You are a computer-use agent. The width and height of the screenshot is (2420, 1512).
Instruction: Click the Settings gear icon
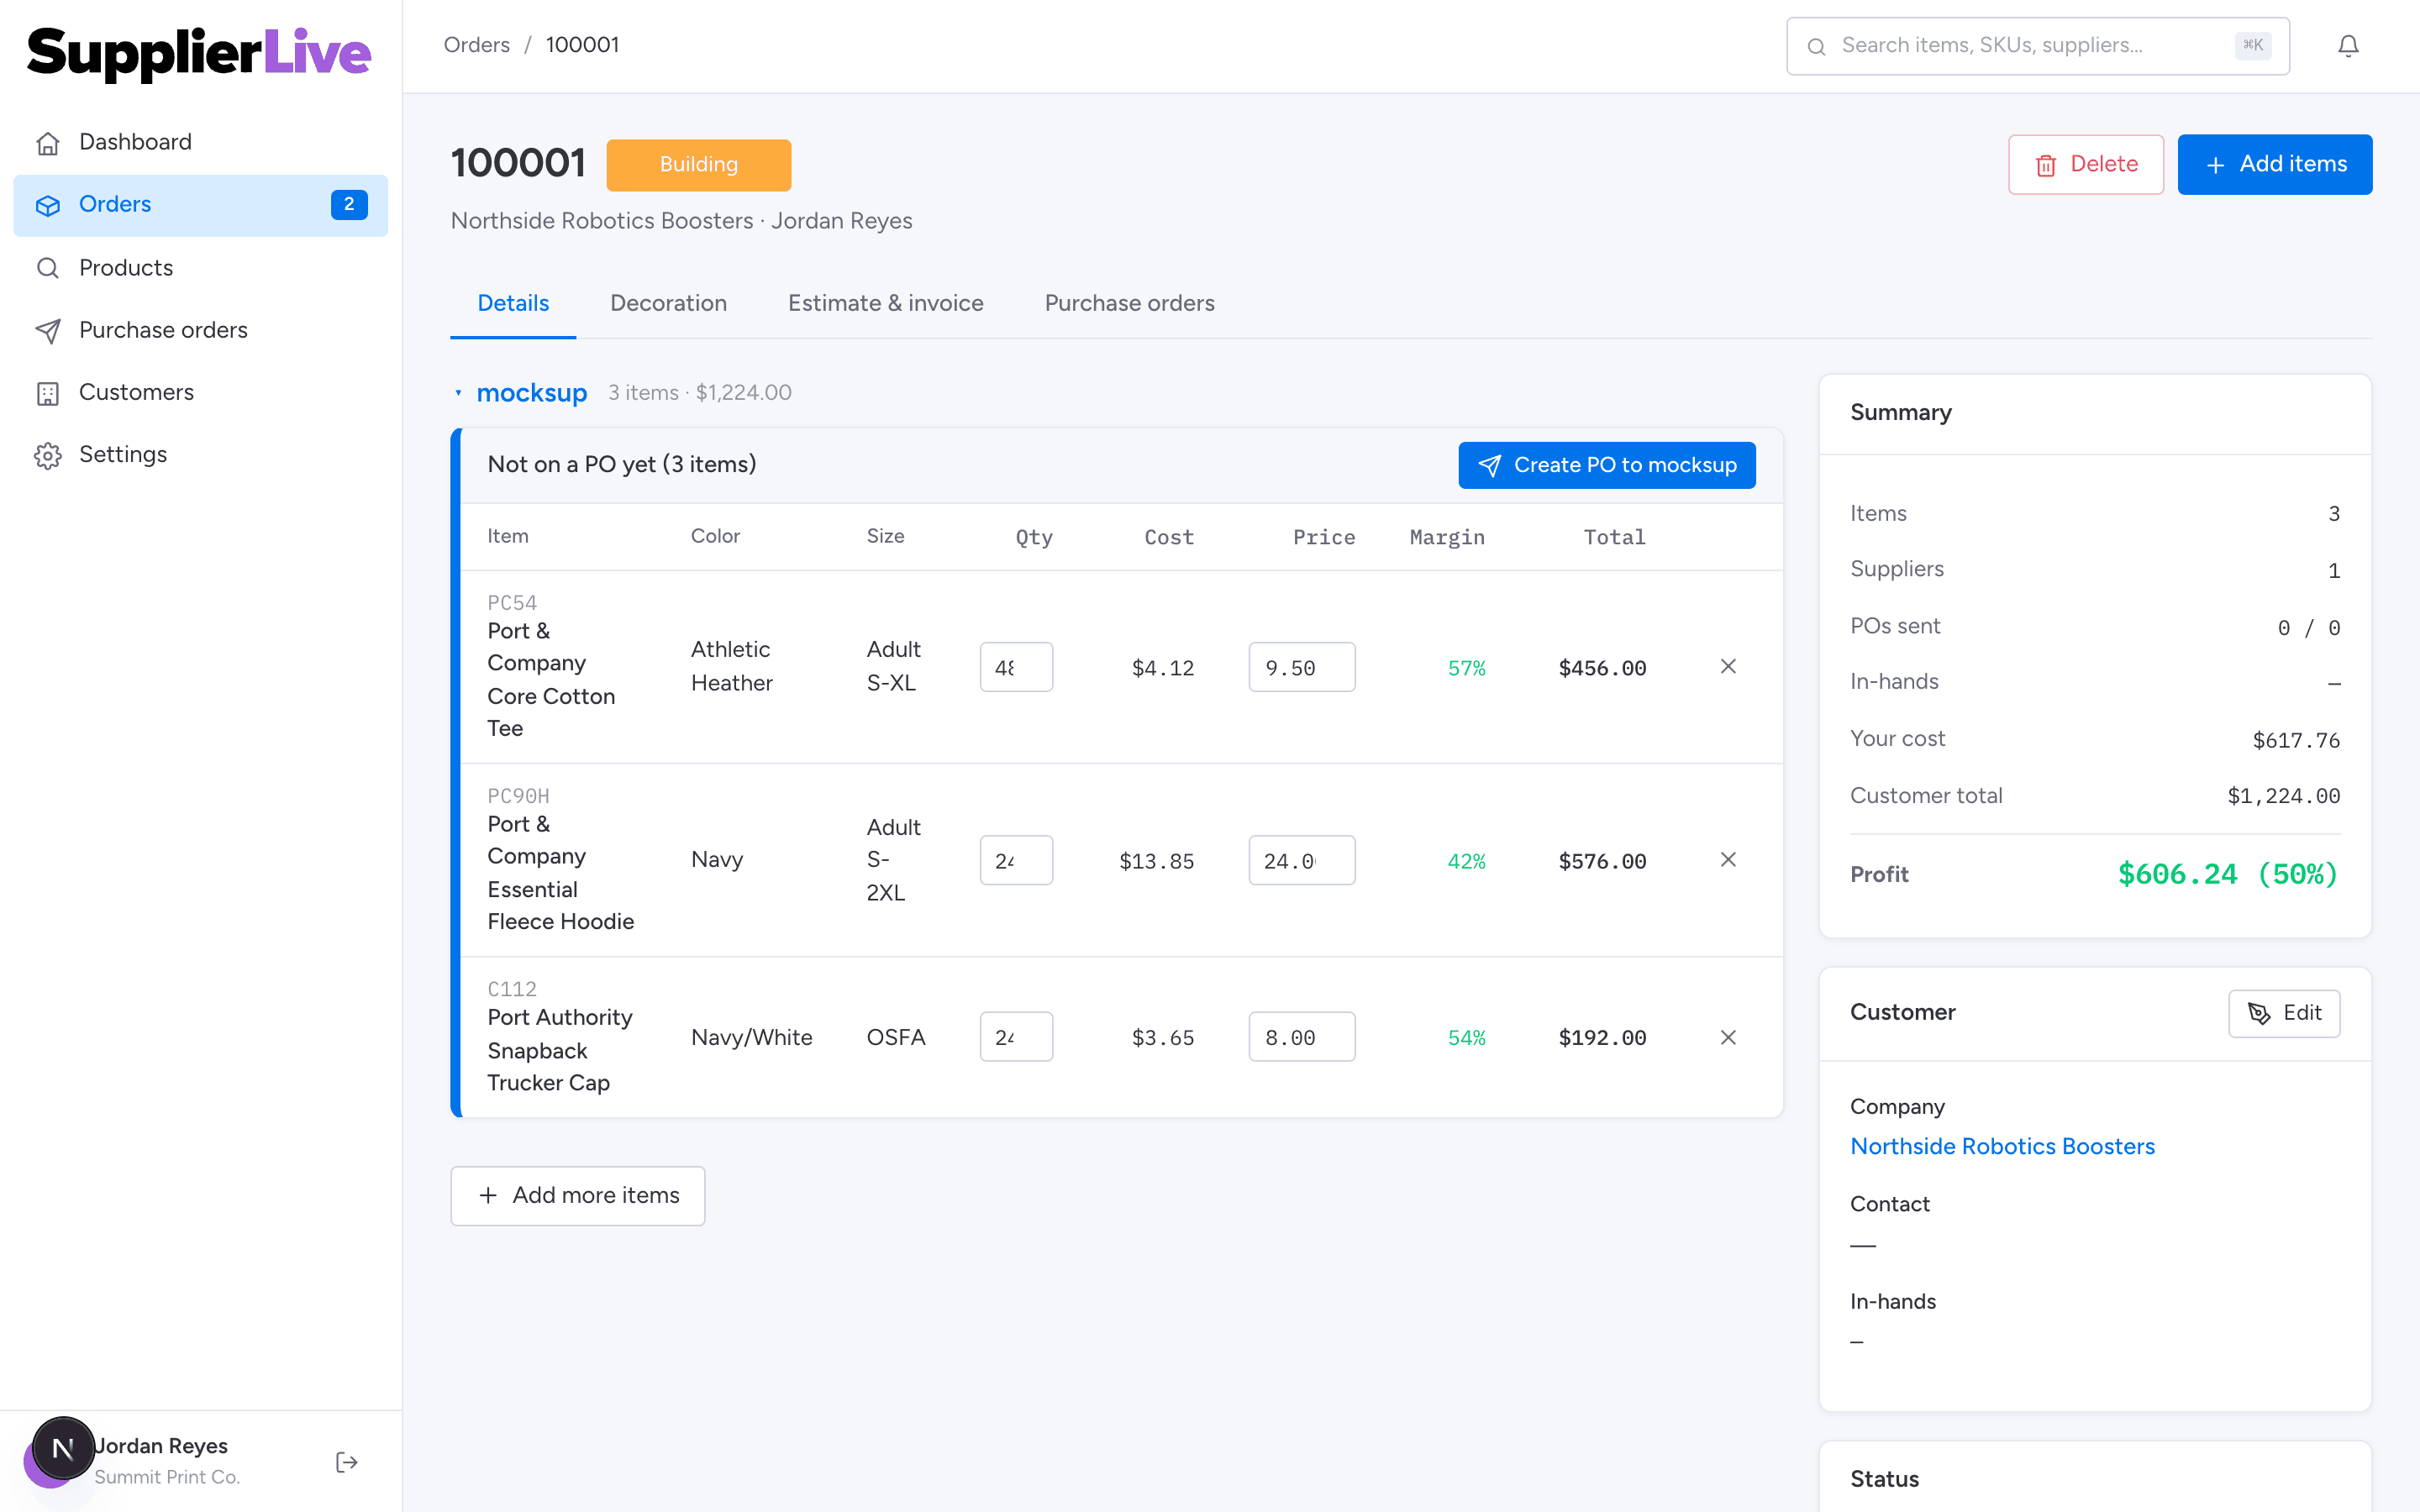[47, 455]
